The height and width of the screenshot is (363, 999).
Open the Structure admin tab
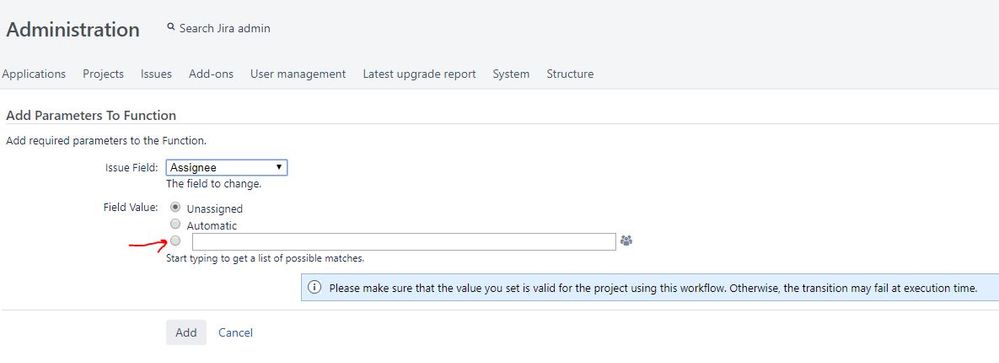click(x=570, y=74)
